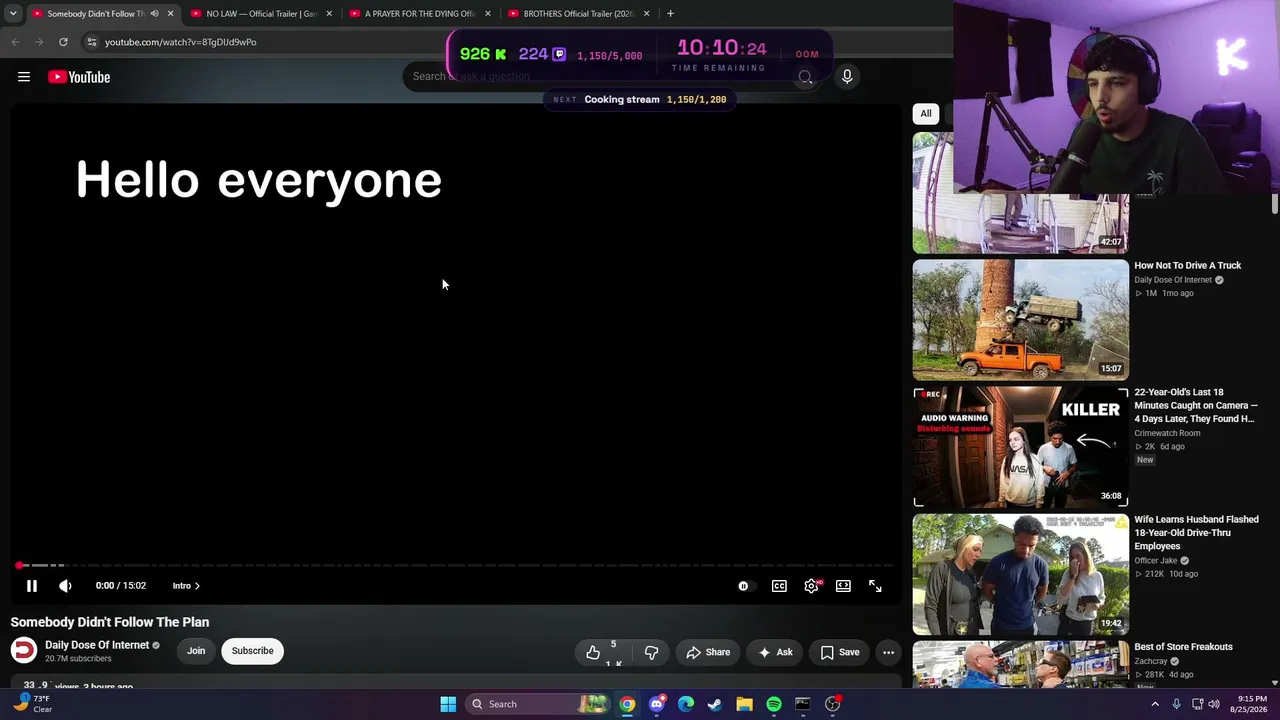The height and width of the screenshot is (720, 1280).
Task: Switch to A PRAYER FOR THE DYING tab
Action: click(x=420, y=14)
